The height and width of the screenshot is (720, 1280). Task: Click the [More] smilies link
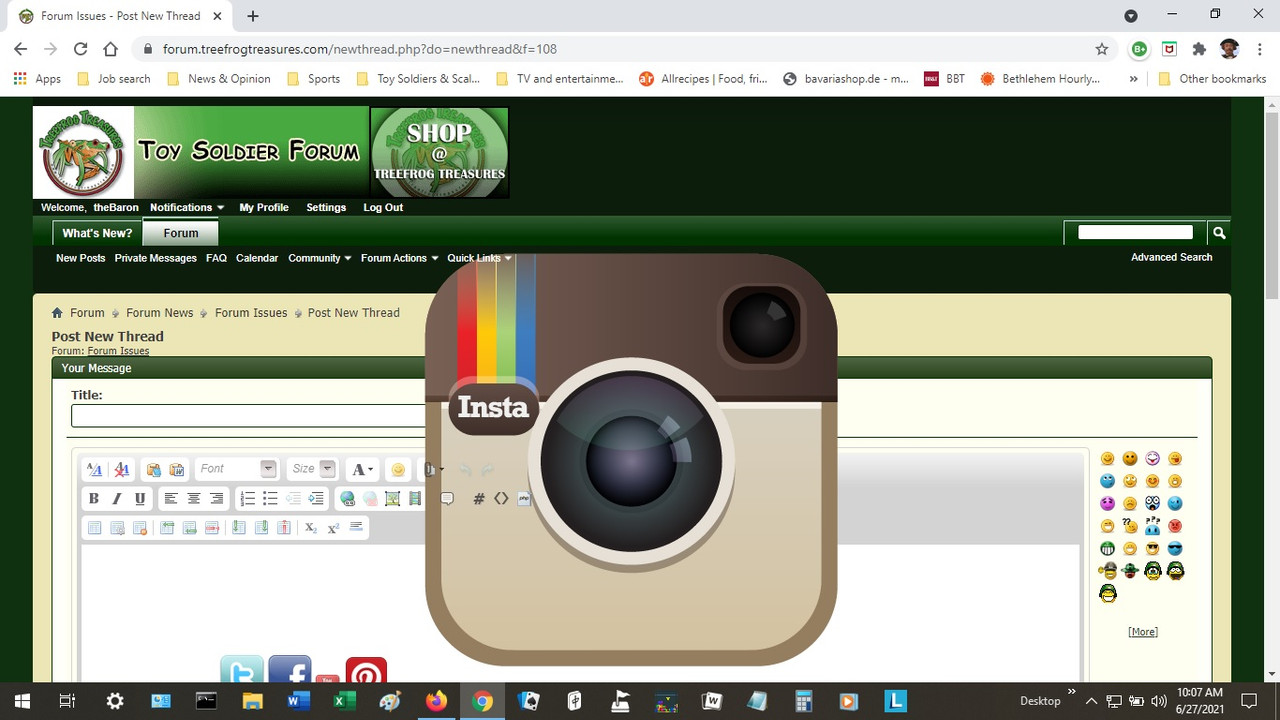[1143, 632]
